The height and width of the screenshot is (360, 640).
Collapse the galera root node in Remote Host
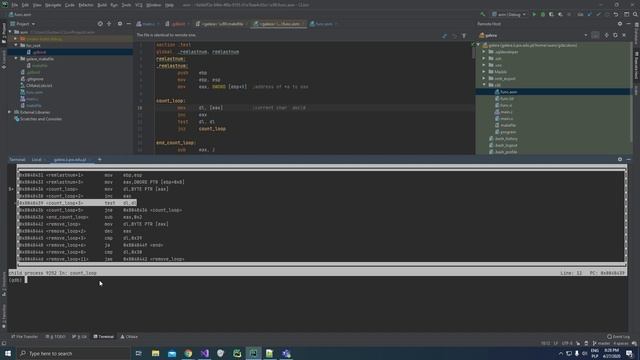(478, 45)
